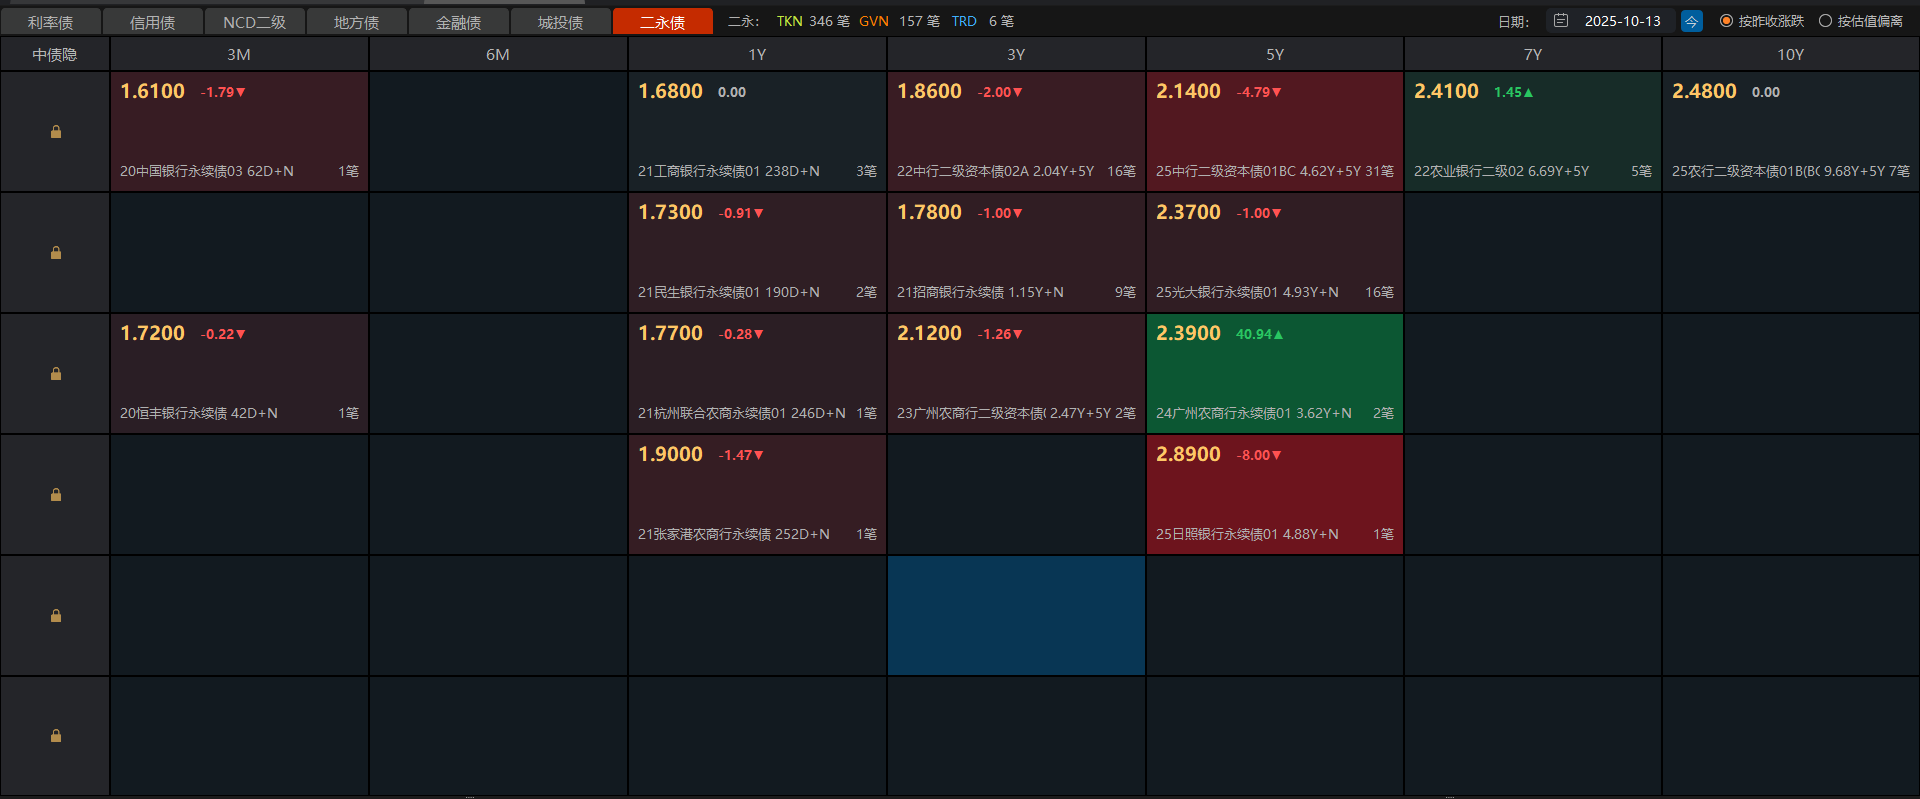Select the 按估值偏离 radio button
This screenshot has height=799, width=1920.
pyautogui.click(x=1825, y=21)
